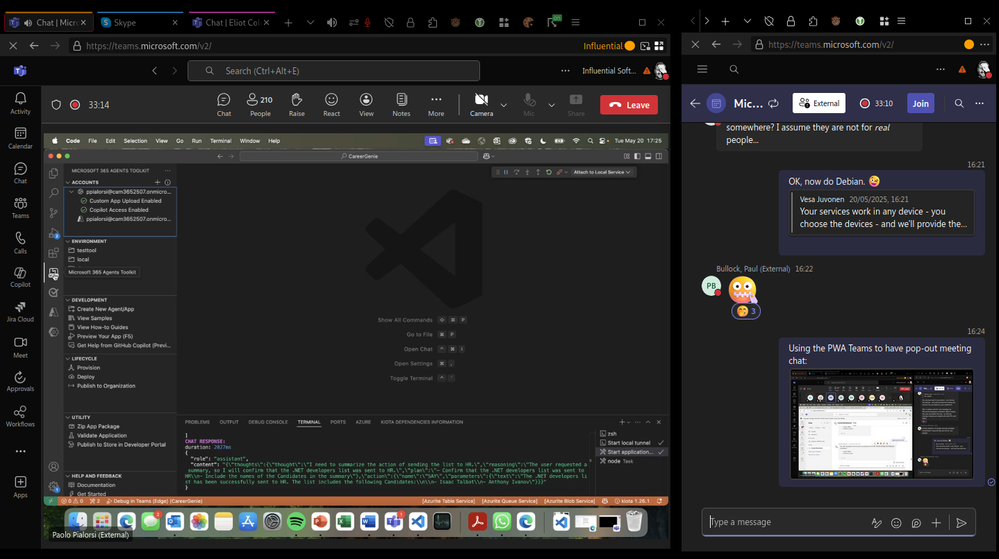This screenshot has width=999, height=559.
Task: Show more apps ellipsis in sidebar
Action: point(20,451)
